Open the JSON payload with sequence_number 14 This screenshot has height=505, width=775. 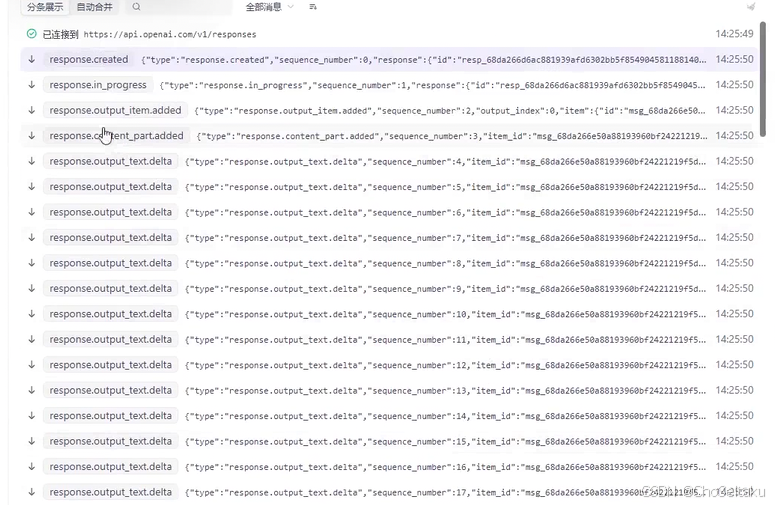445,416
